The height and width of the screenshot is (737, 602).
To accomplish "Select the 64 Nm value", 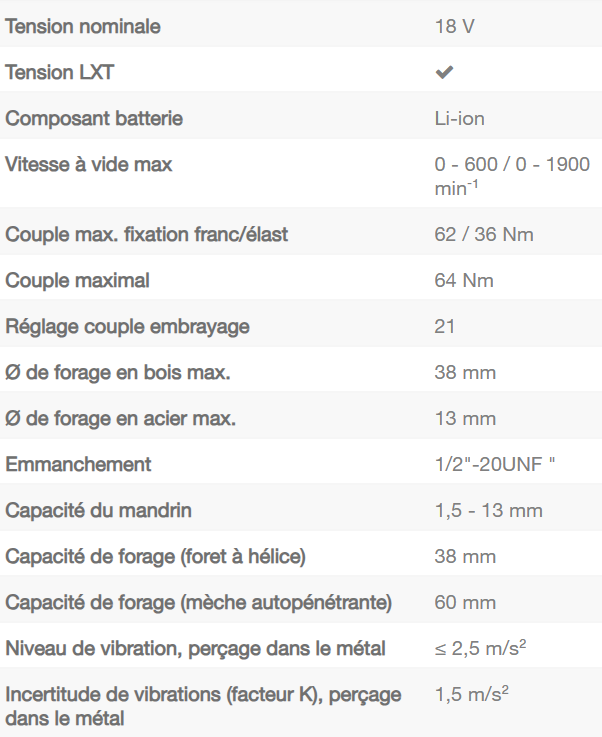I will coord(464,280).
